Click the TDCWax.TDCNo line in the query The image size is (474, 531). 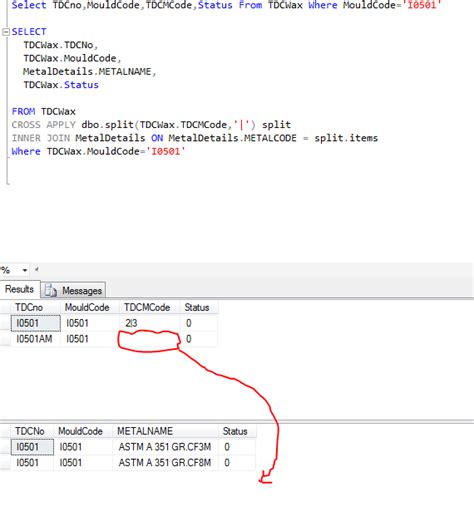pos(61,45)
